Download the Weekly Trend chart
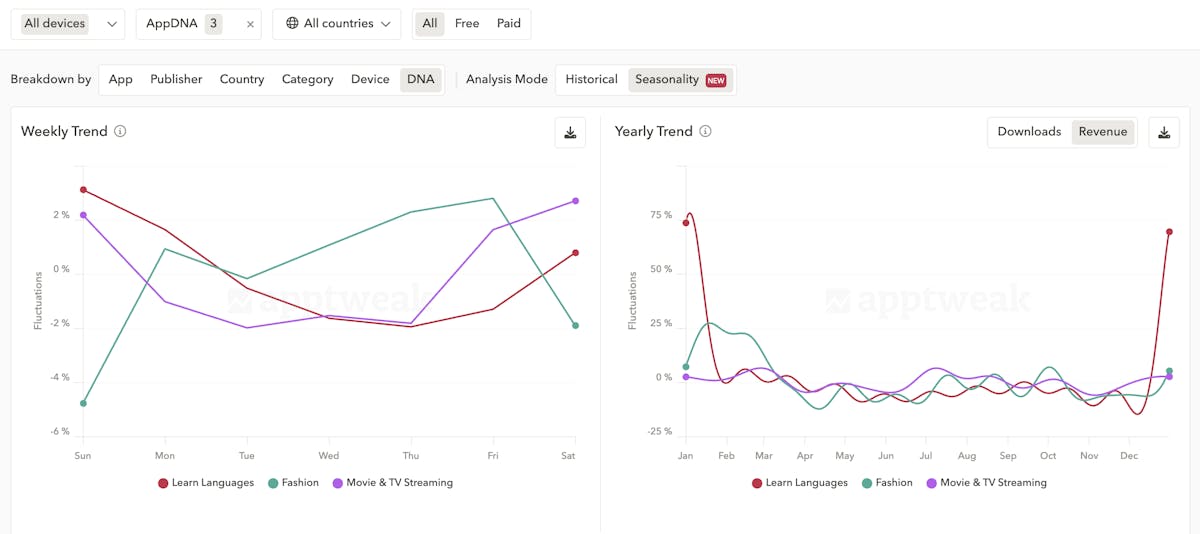1200x534 pixels. point(570,132)
